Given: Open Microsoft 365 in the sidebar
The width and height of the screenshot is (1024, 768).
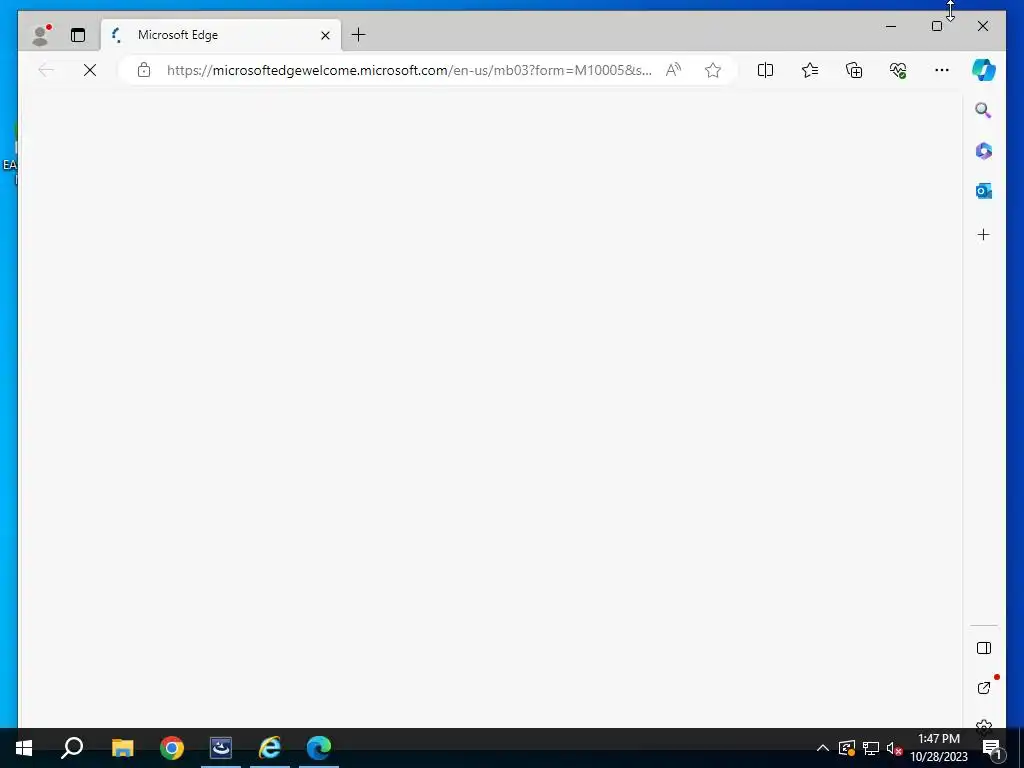Looking at the screenshot, I should (984, 151).
